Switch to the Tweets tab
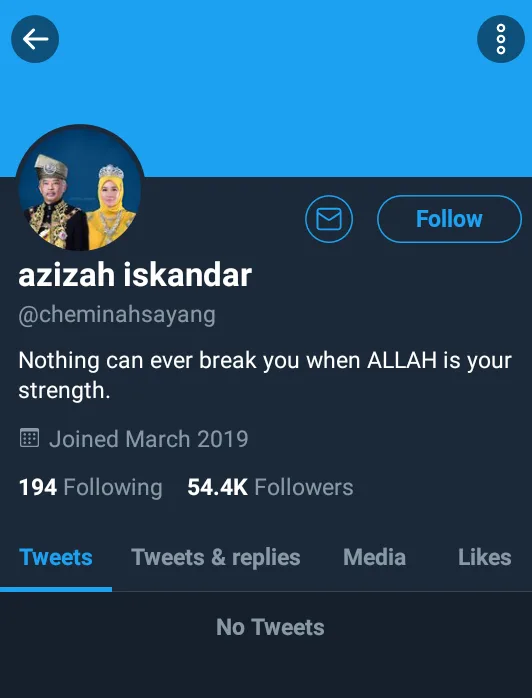 (x=56, y=557)
